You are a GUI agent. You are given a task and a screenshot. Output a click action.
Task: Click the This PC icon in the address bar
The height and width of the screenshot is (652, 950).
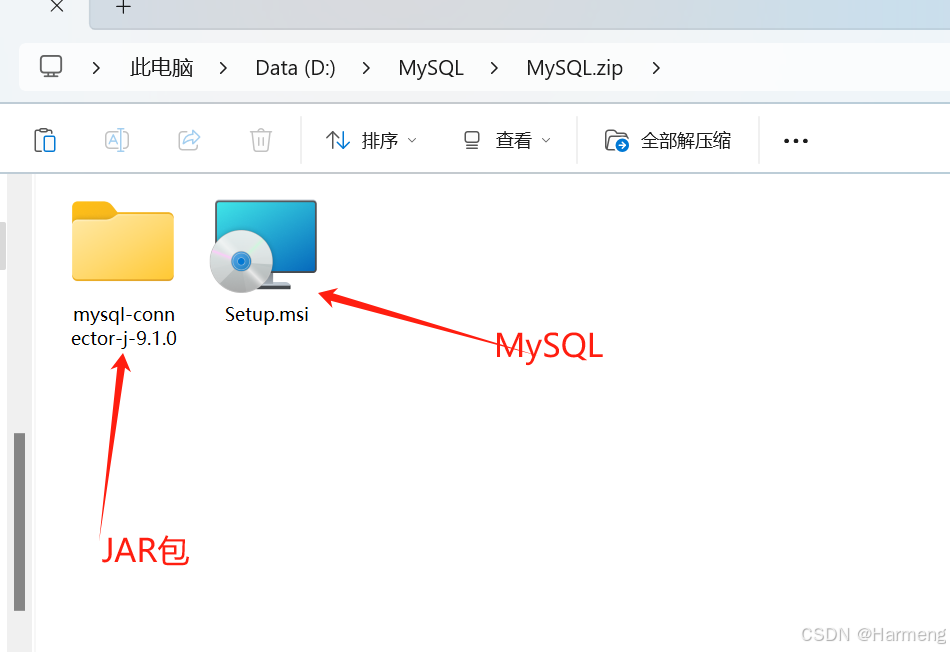[x=50, y=67]
